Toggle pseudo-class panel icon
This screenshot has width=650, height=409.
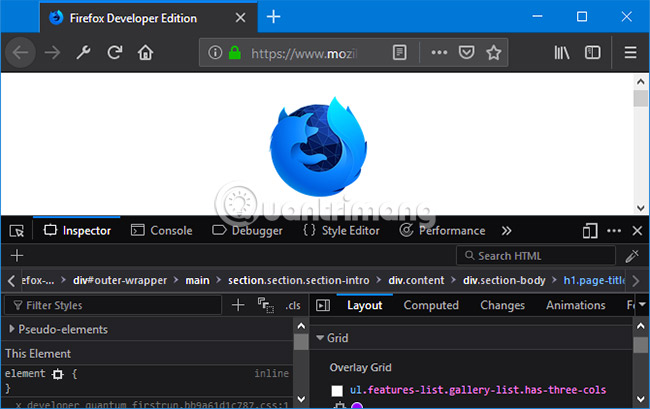coord(266,305)
